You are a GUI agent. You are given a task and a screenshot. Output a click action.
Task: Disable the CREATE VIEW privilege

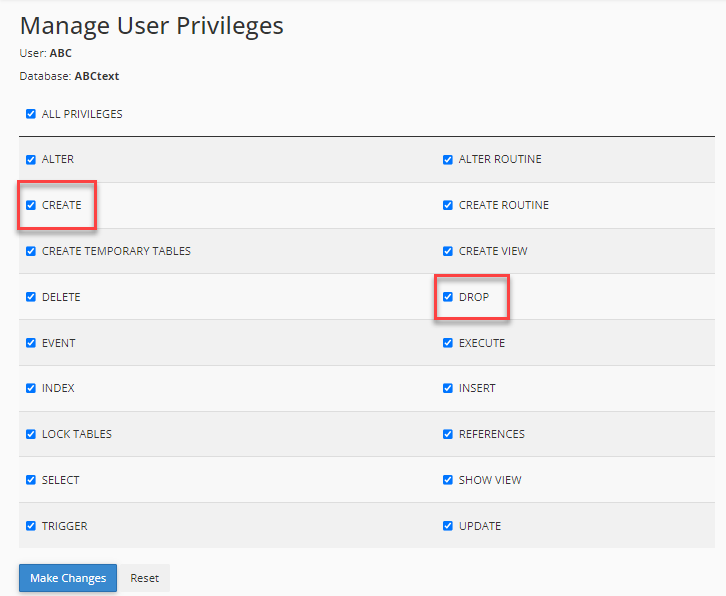[x=448, y=251]
